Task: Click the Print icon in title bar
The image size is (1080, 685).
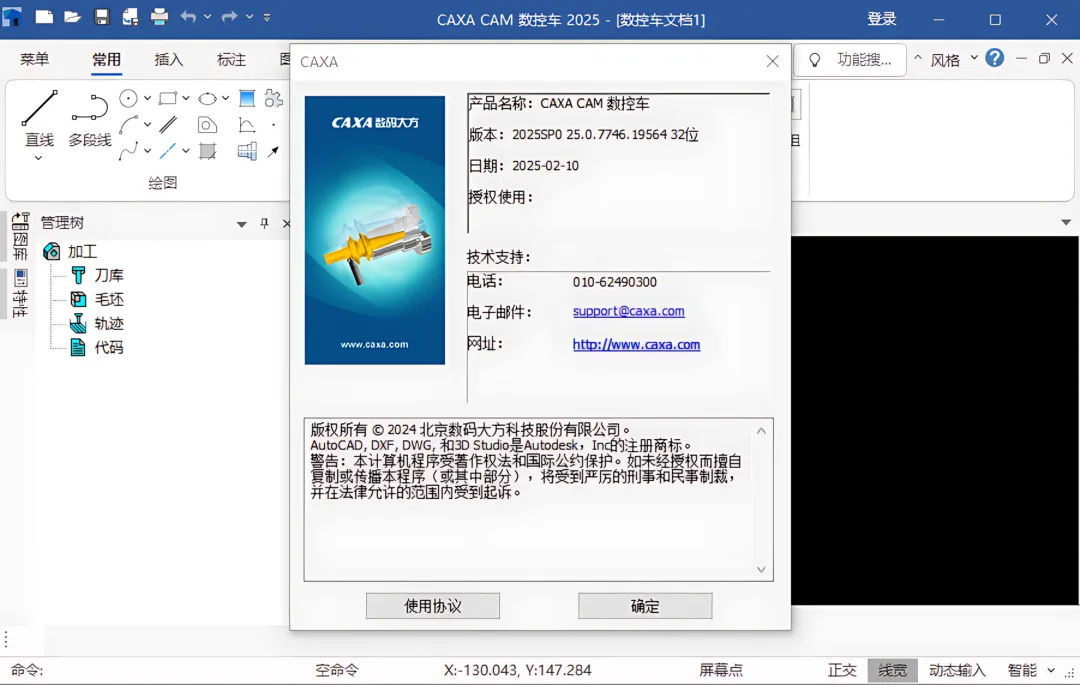Action: (x=159, y=17)
